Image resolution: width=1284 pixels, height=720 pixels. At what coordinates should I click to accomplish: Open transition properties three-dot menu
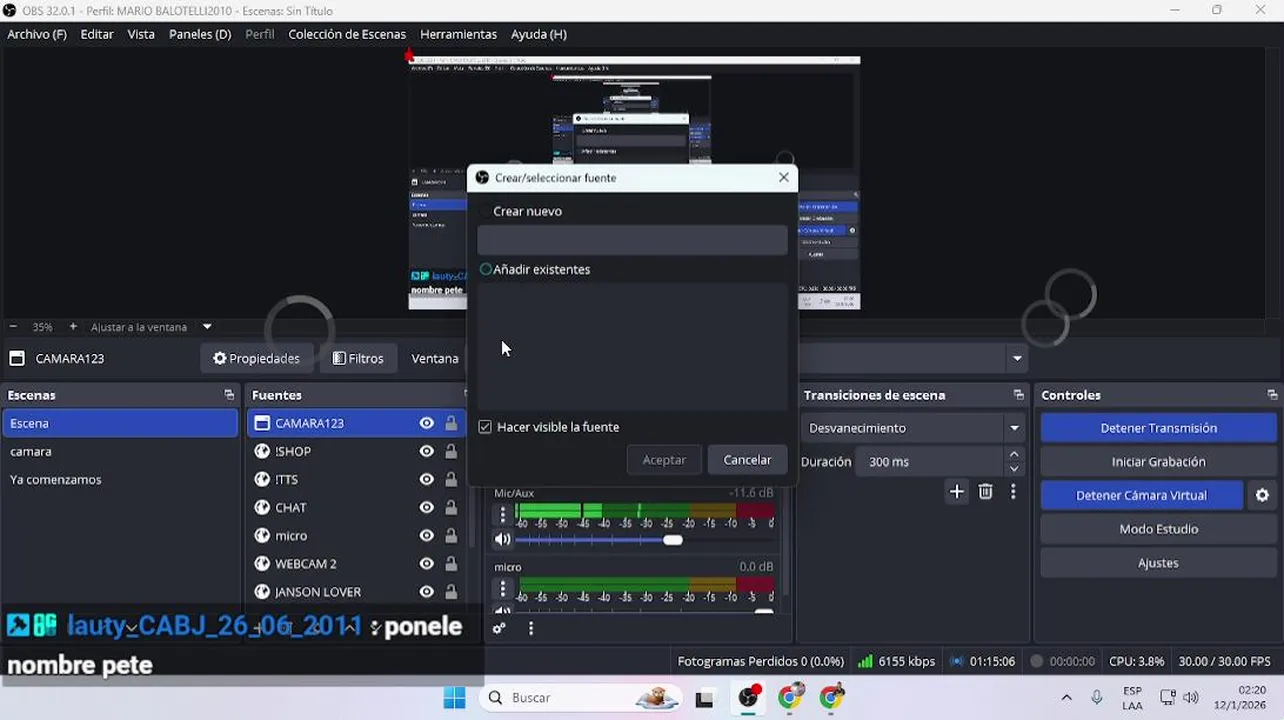pyautogui.click(x=1013, y=491)
